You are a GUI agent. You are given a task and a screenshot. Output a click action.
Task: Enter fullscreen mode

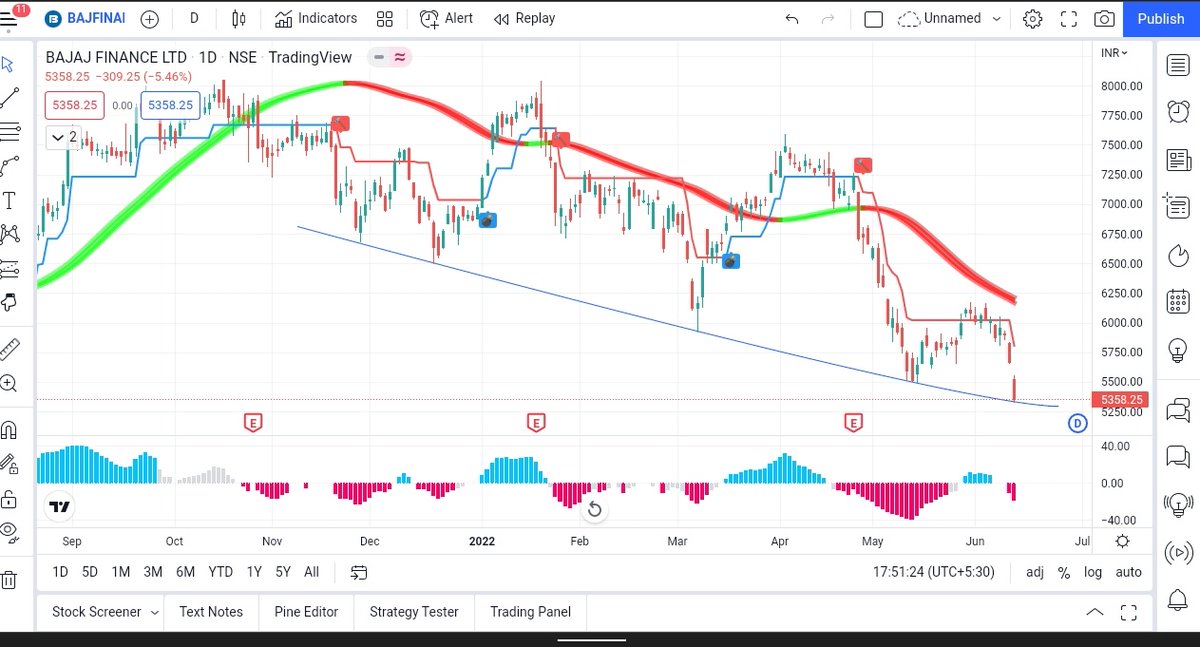[1068, 18]
